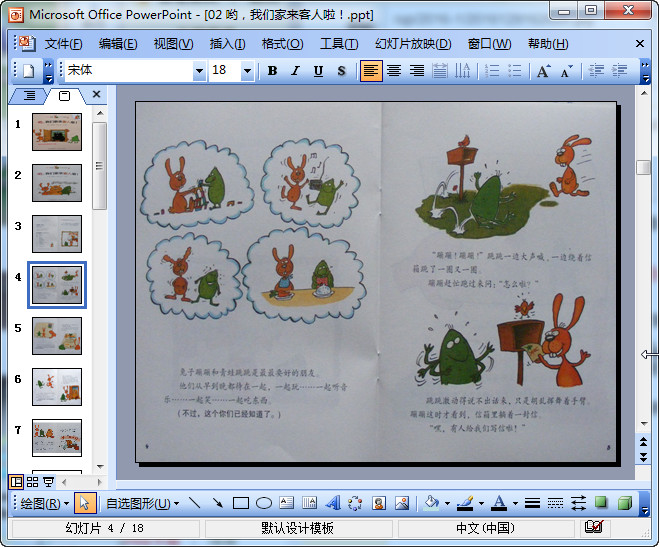This screenshot has height=547, width=659.
Task: Open font size dropdown 18
Action: coord(248,71)
